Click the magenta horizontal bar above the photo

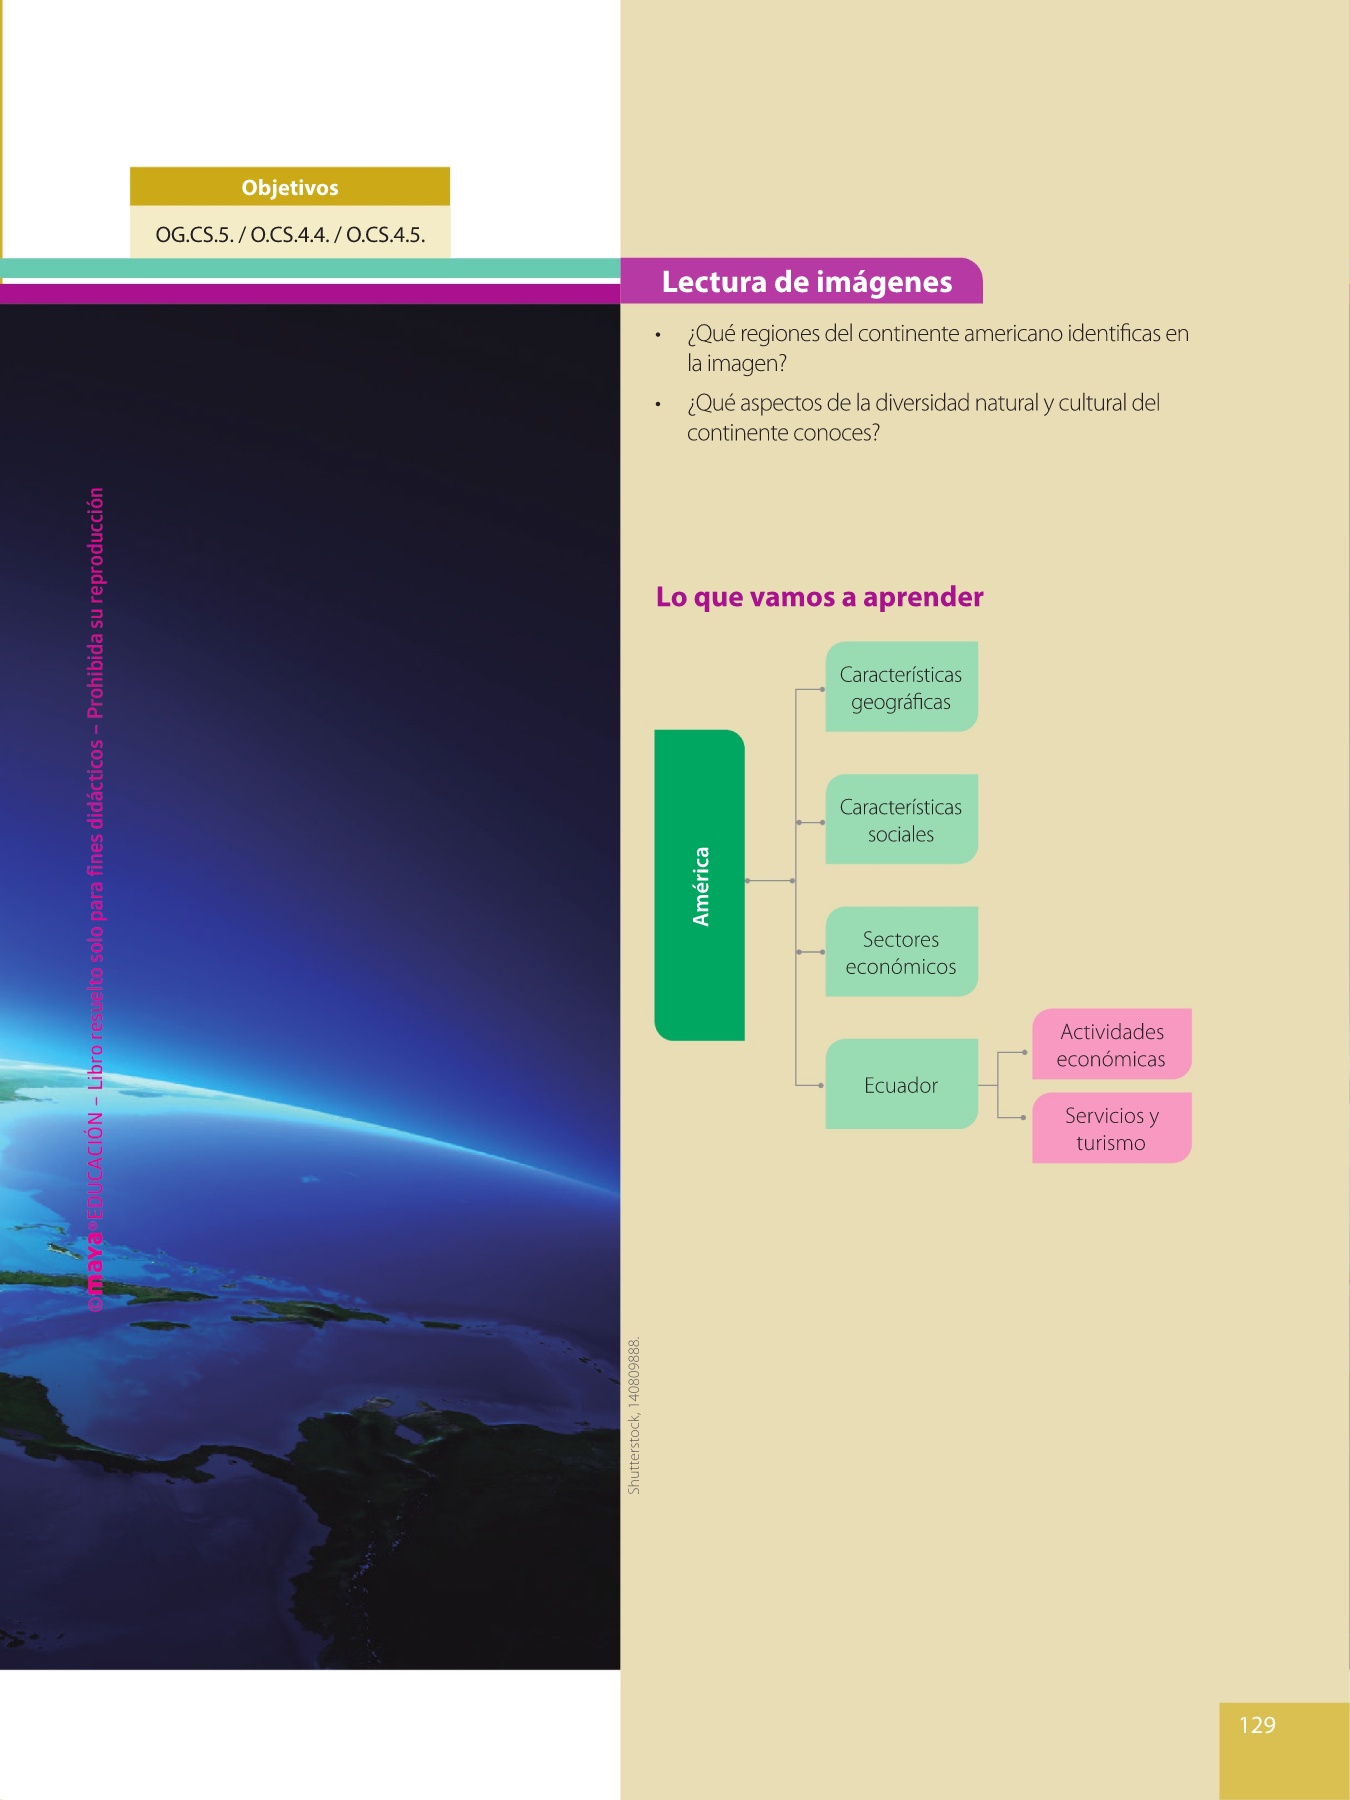310,294
